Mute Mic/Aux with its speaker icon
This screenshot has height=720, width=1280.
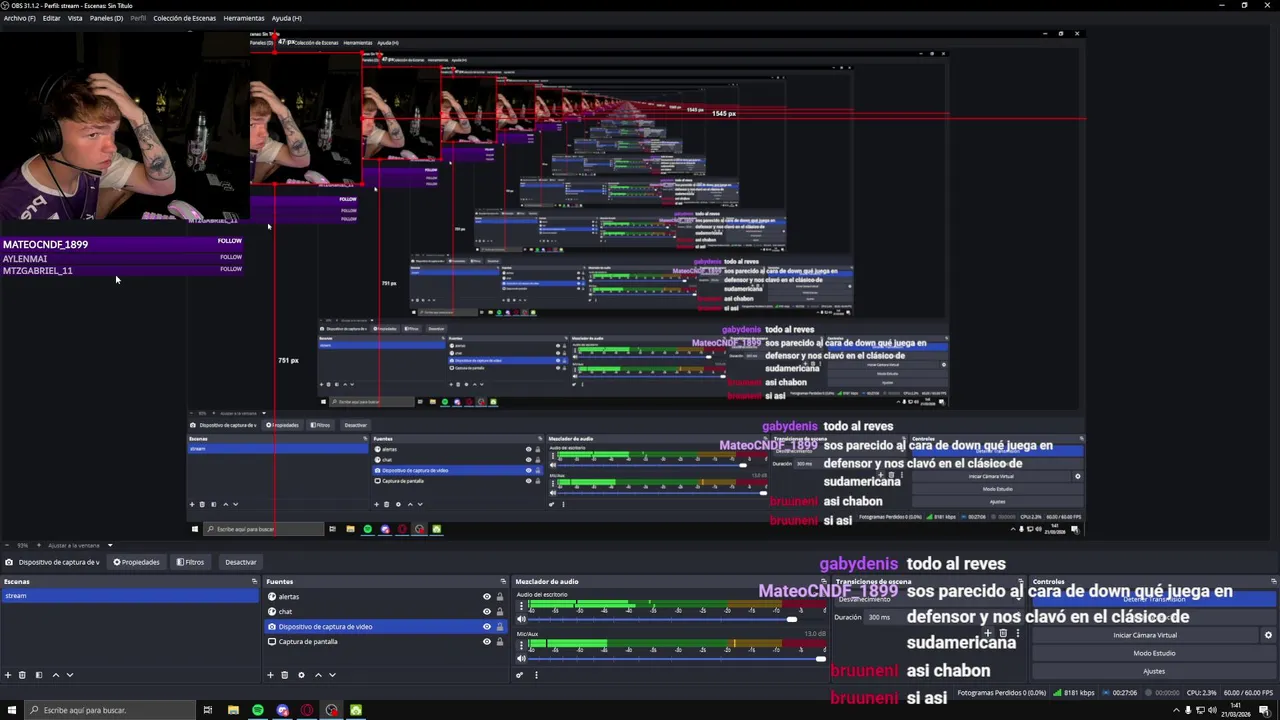(x=520, y=658)
